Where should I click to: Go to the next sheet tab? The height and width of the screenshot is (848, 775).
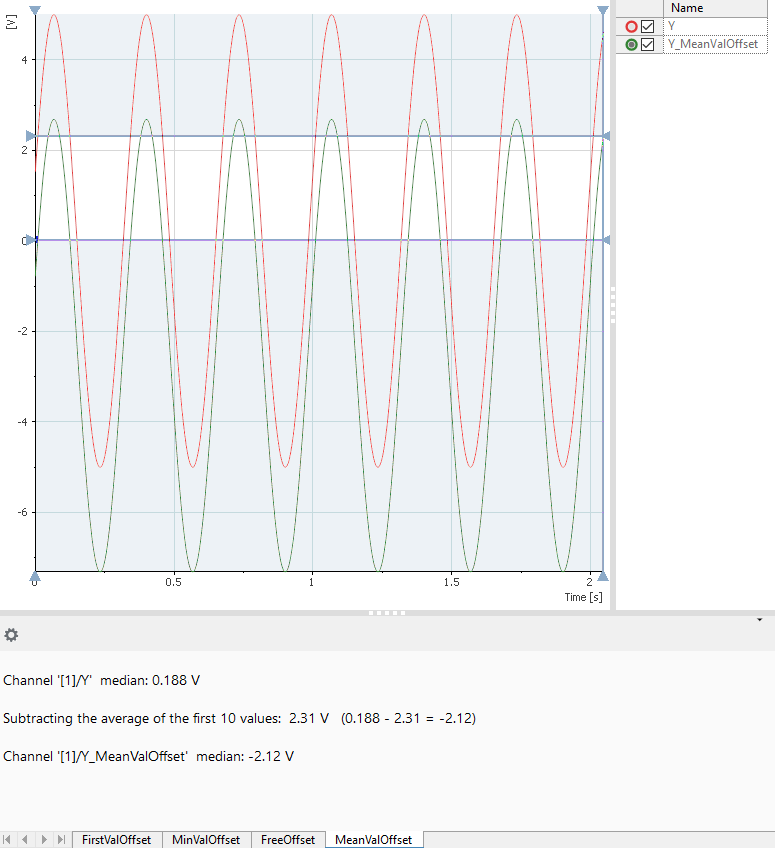click(44, 840)
